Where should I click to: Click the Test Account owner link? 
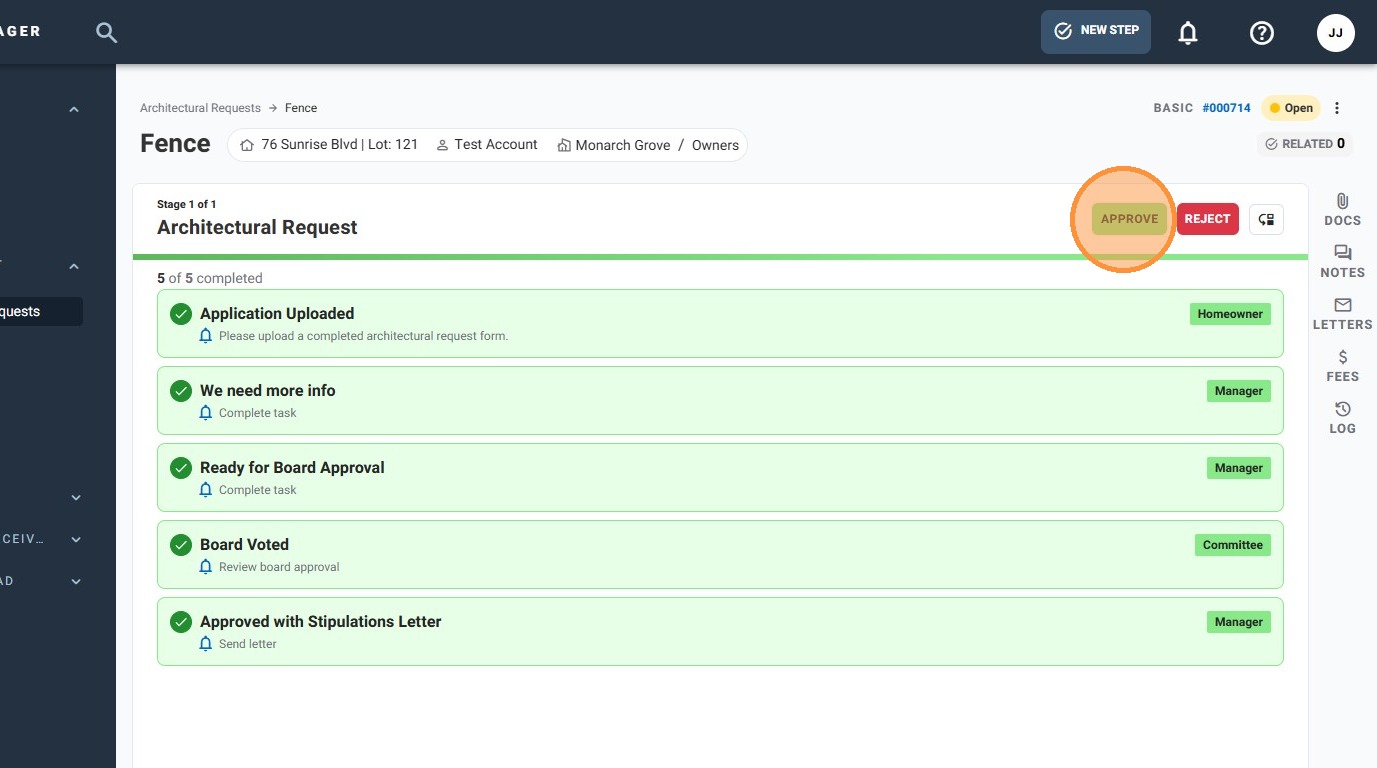point(487,145)
